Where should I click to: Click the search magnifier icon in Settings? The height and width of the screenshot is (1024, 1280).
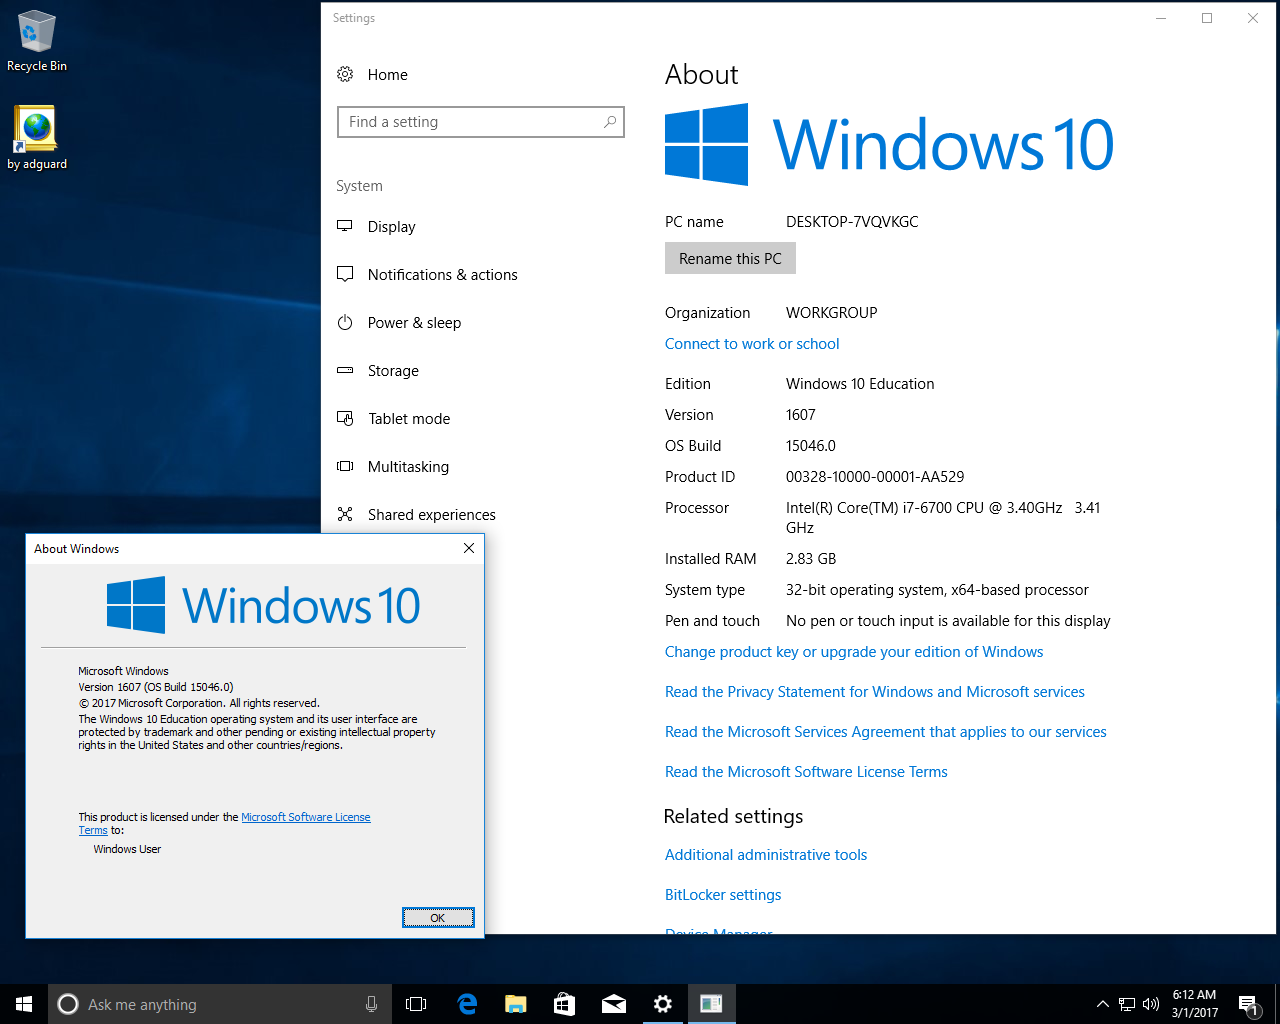pyautogui.click(x=609, y=122)
